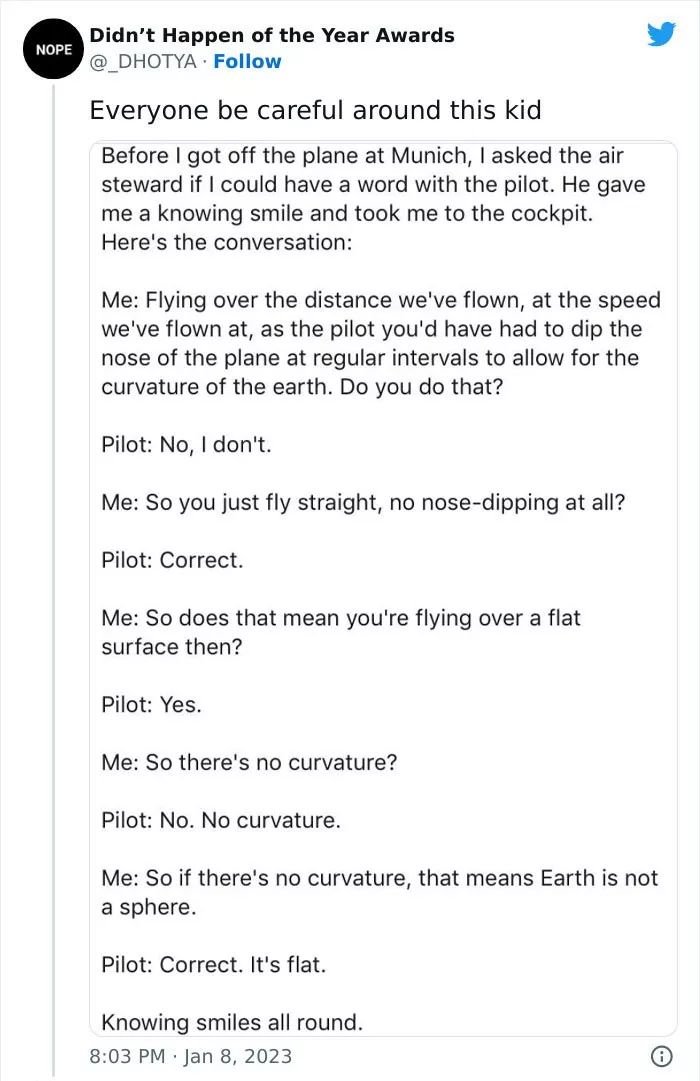
Task: Follow the @_DHOTYA account
Action: tap(247, 62)
